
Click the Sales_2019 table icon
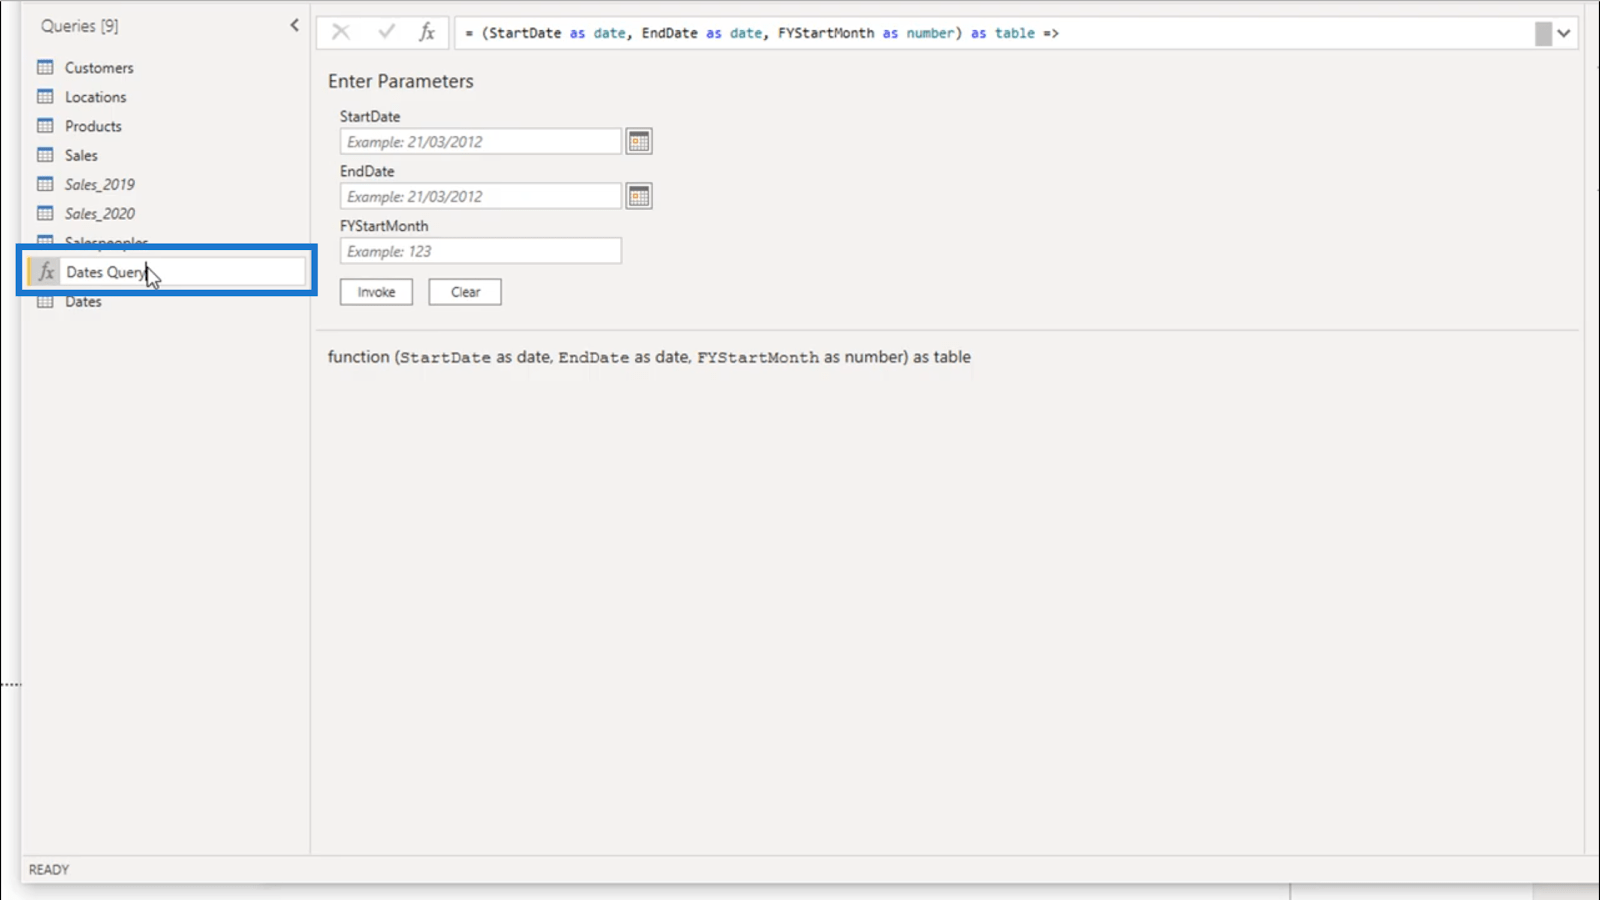tap(45, 183)
